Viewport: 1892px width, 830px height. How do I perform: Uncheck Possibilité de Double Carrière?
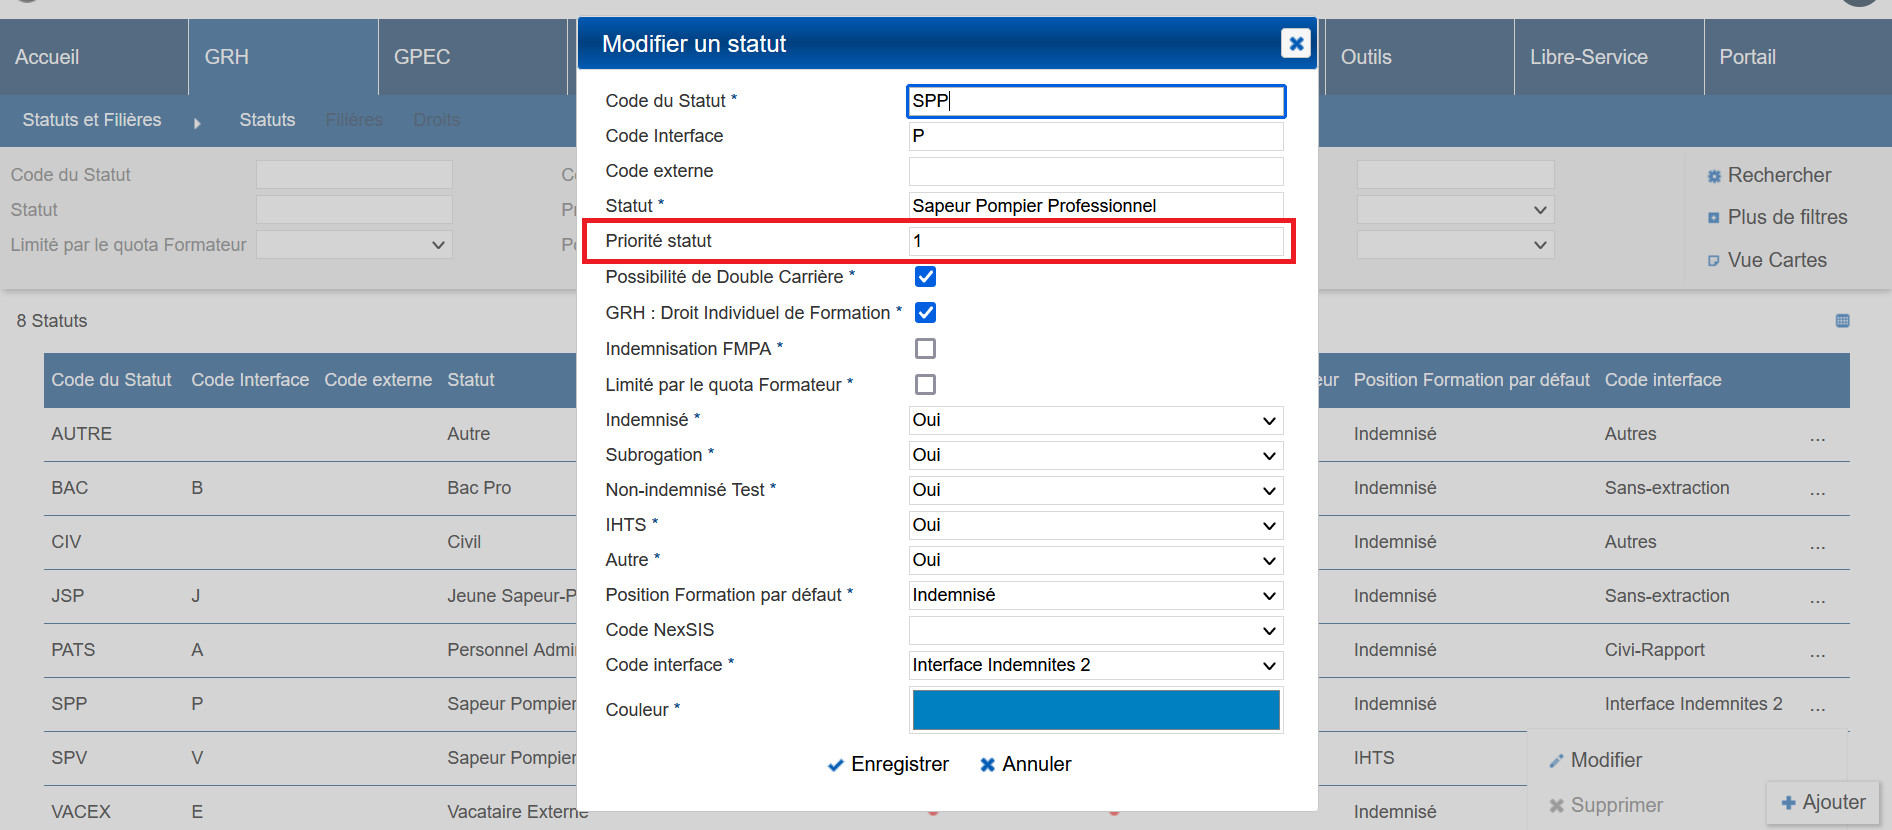click(925, 277)
